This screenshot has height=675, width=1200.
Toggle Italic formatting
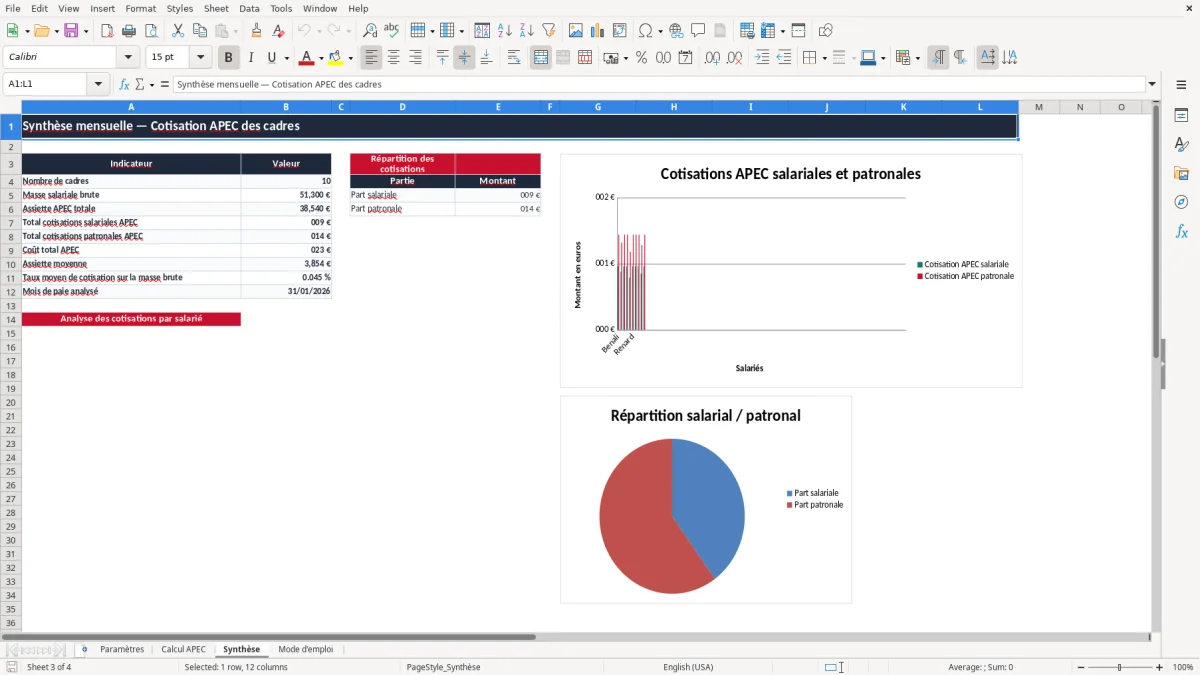(251, 58)
